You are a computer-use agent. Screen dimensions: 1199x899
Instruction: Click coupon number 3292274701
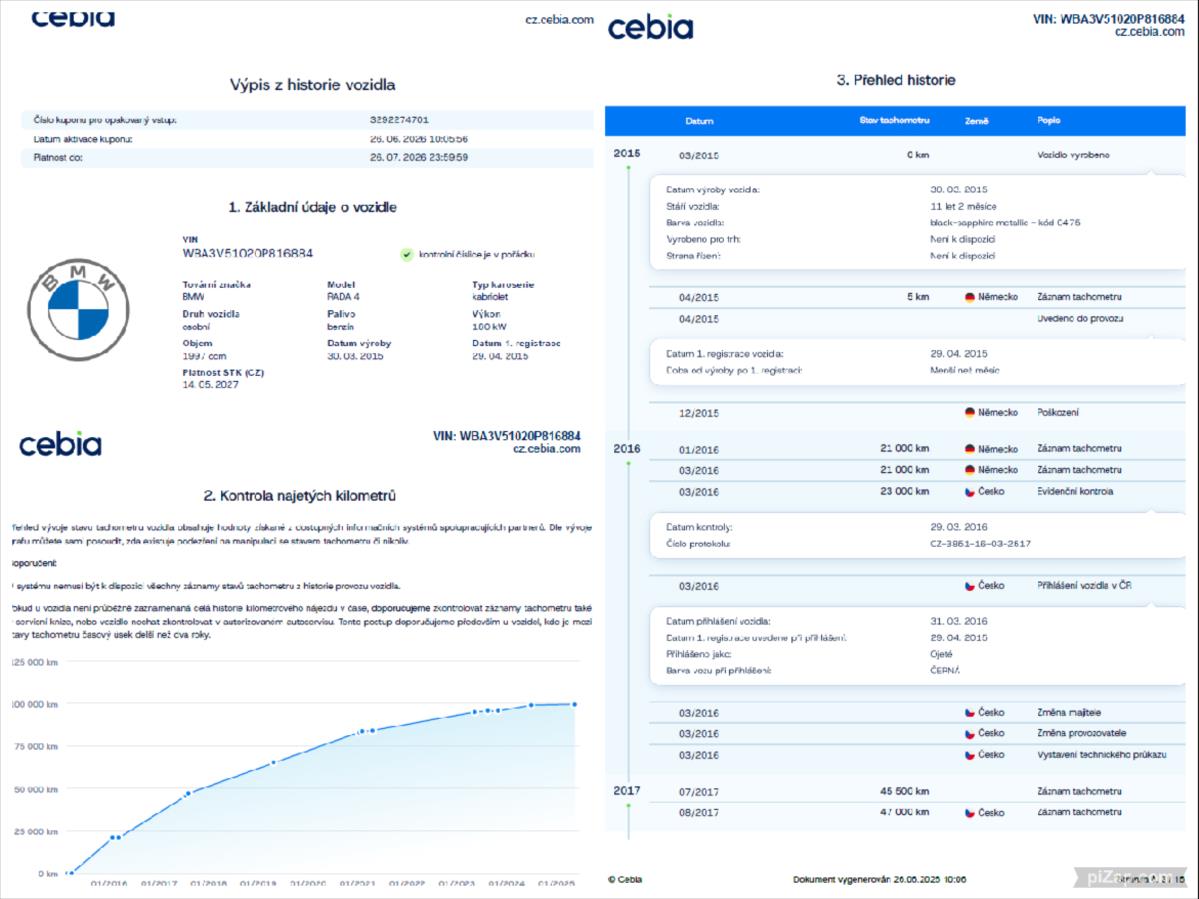point(399,120)
